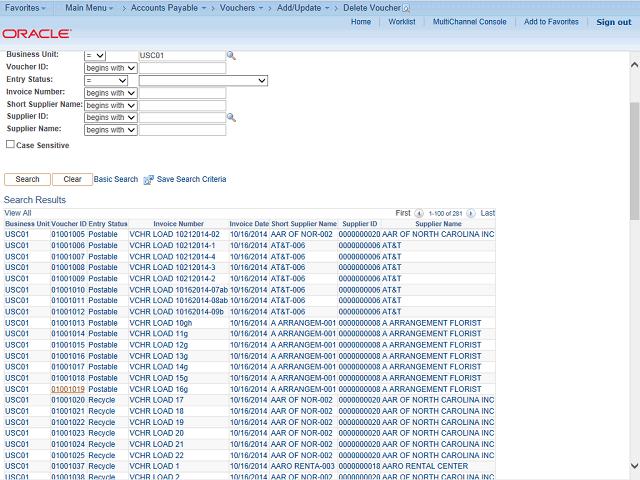640x480 pixels.
Task: Open voucher 01001019
Action: click(x=68, y=389)
